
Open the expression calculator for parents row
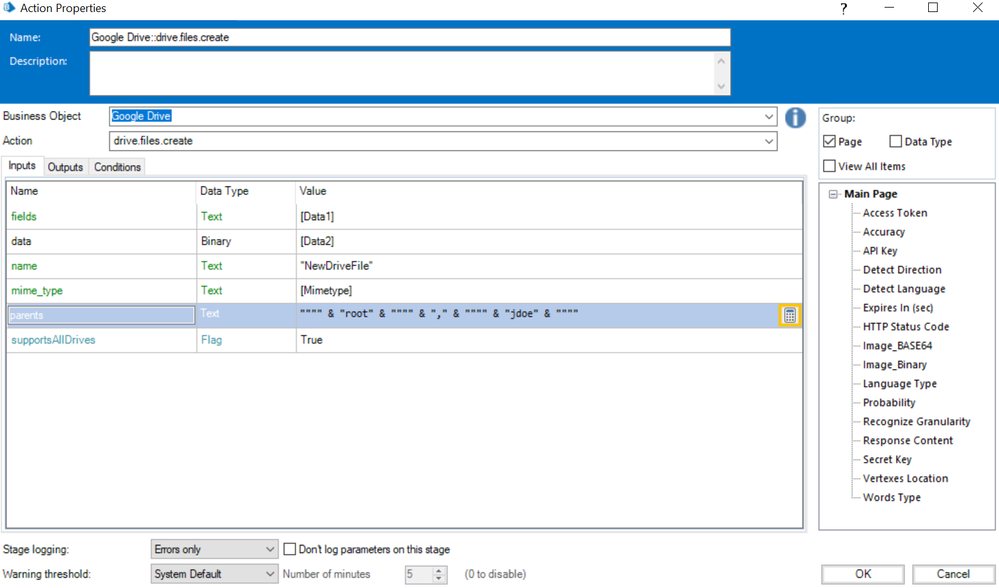789,315
